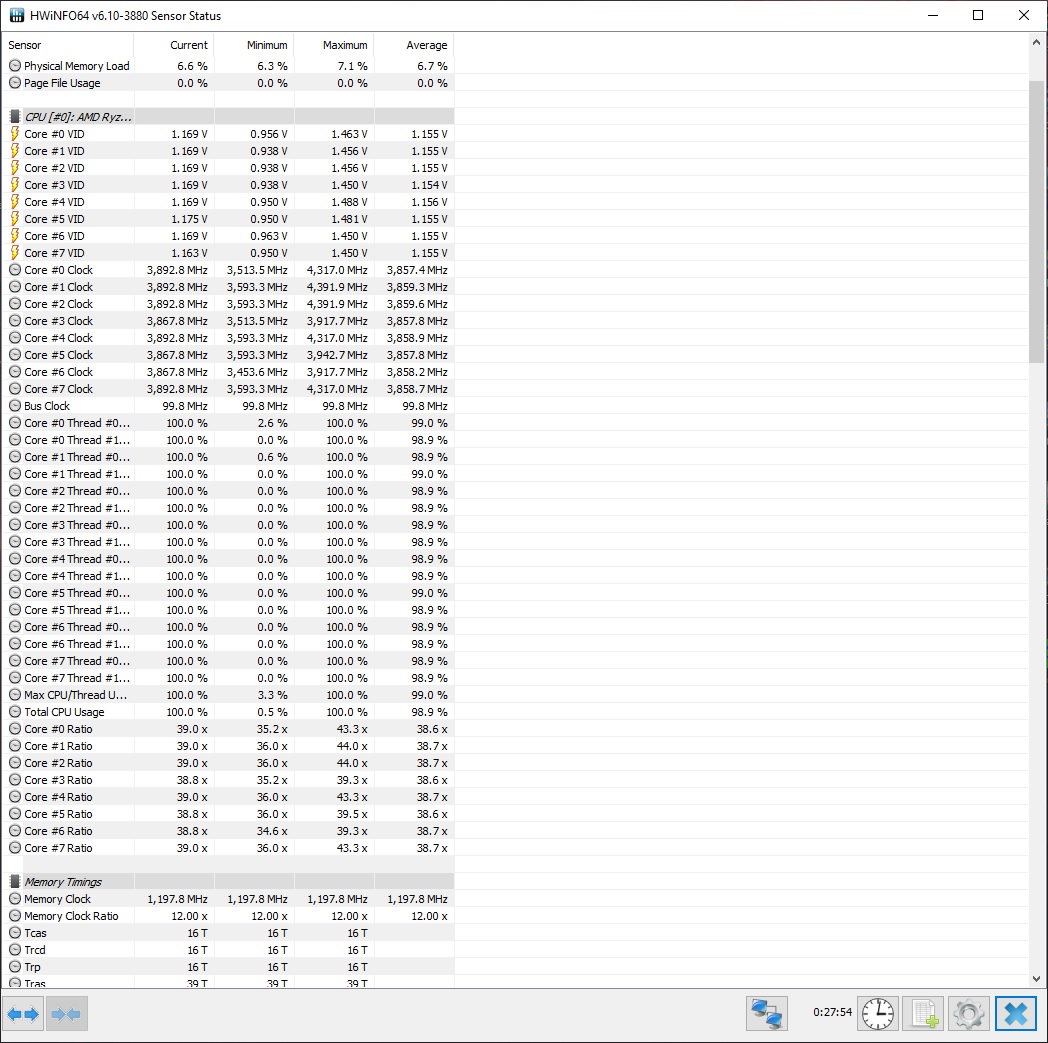The image size is (1048, 1043).
Task: Select the Core #7 Ratio row label
Action: (58, 848)
